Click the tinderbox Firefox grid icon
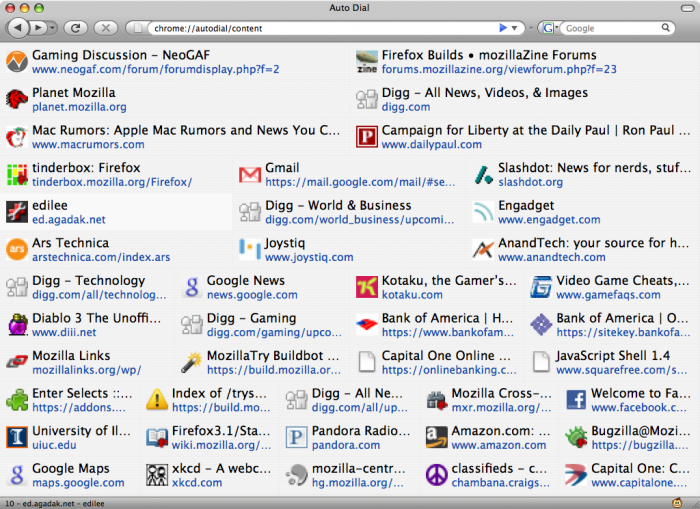 tap(17, 175)
